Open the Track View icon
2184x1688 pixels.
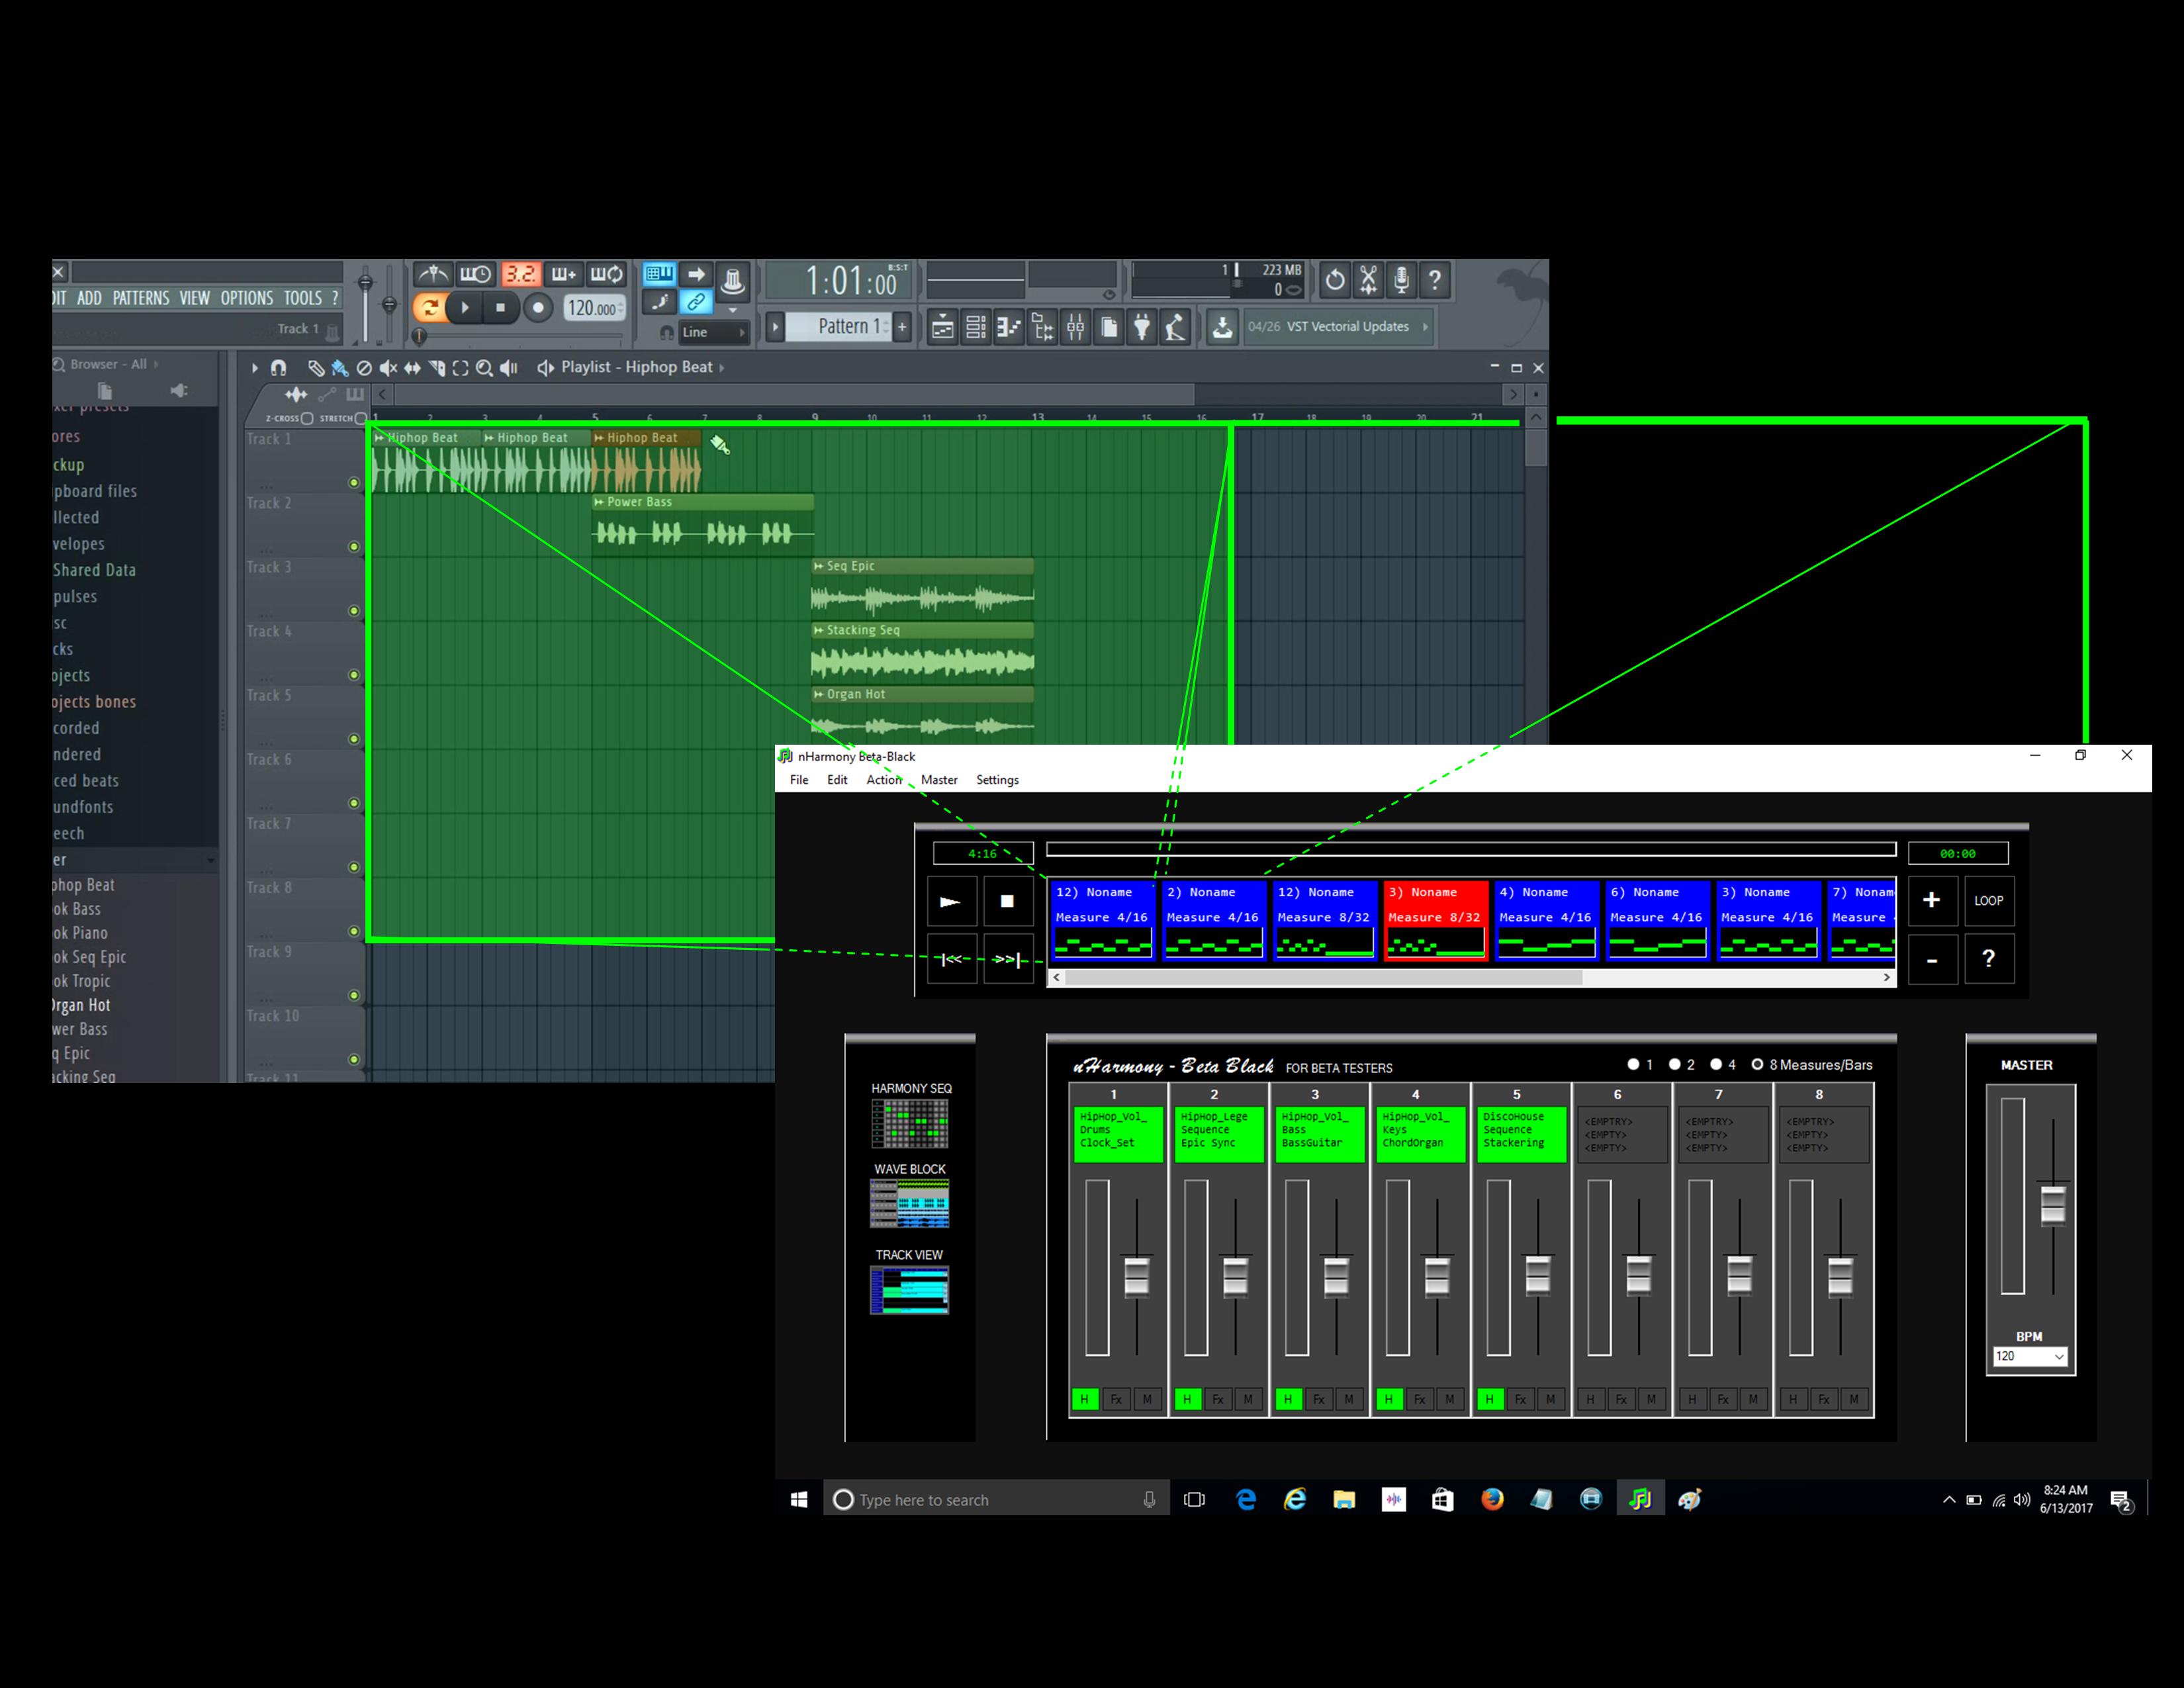click(x=909, y=1290)
